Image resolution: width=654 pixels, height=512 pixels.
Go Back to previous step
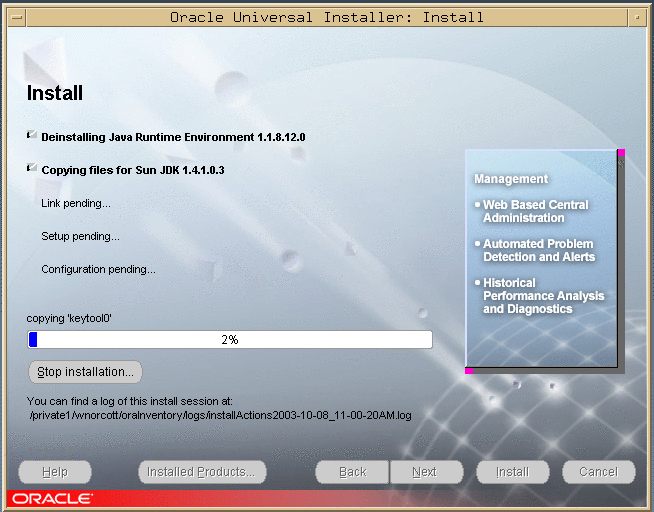pyautogui.click(x=352, y=472)
